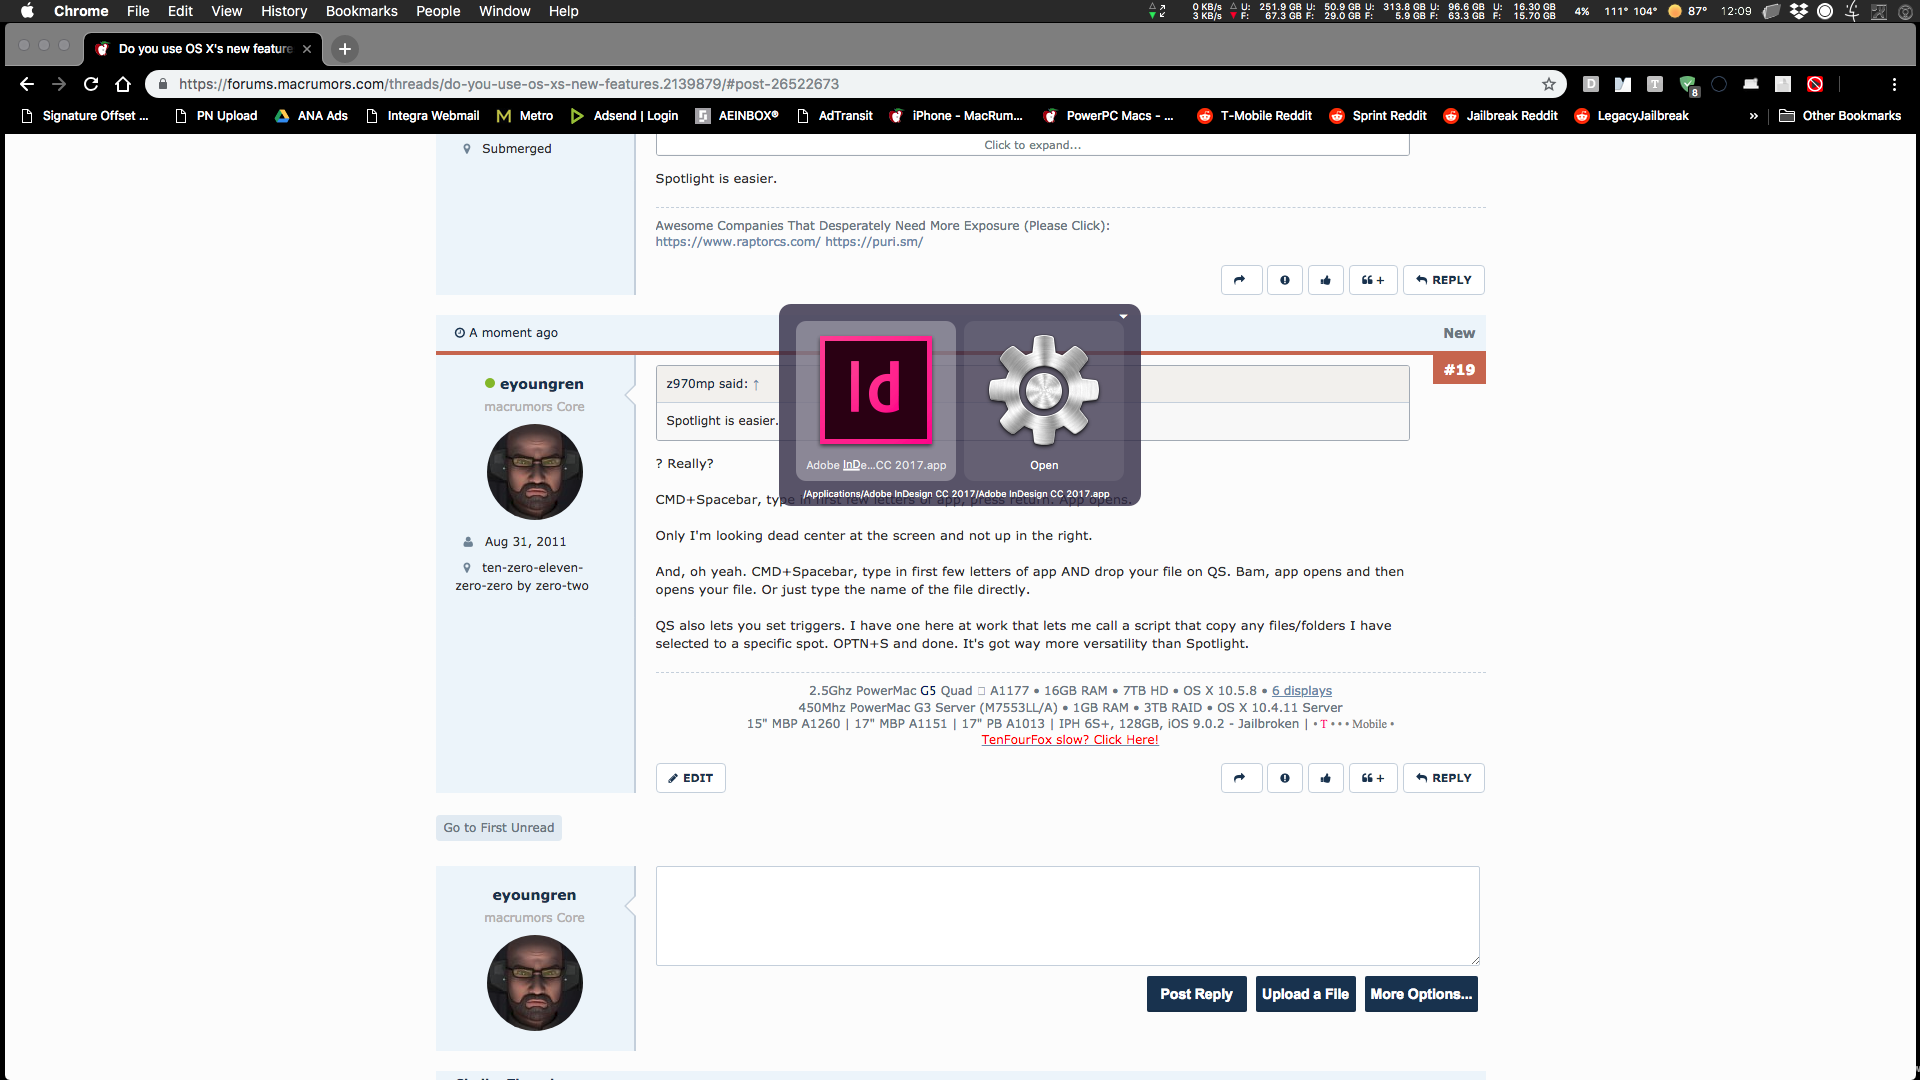Open a new browser tab

[x=345, y=48]
